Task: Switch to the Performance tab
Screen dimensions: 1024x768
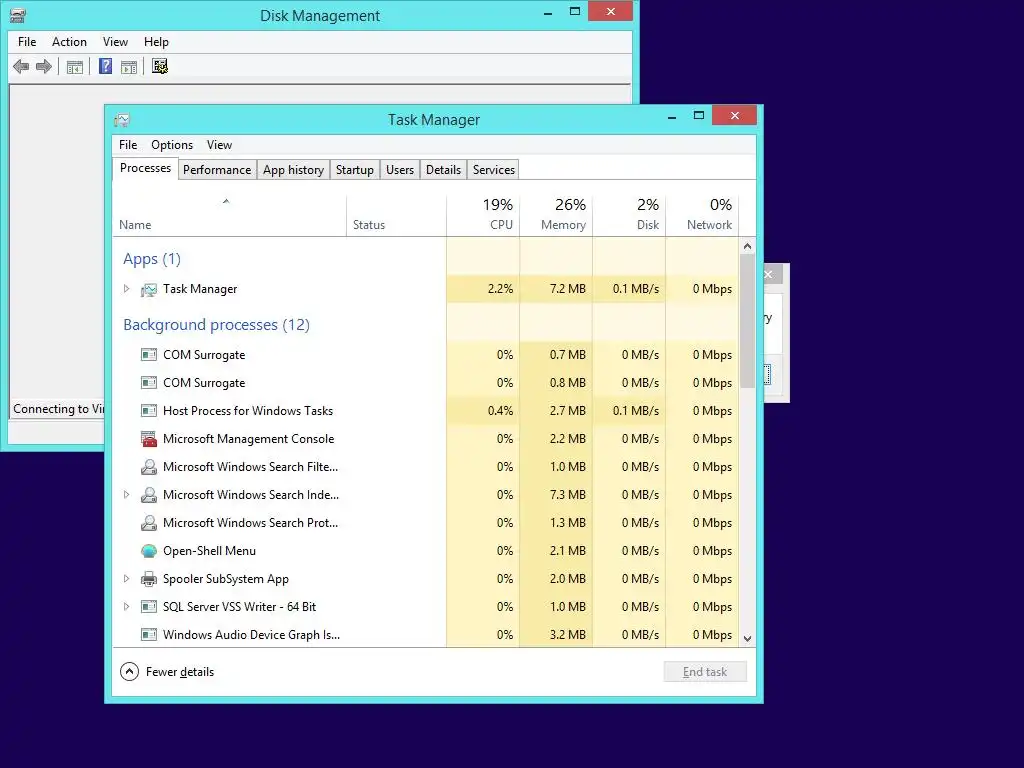Action: tap(217, 170)
